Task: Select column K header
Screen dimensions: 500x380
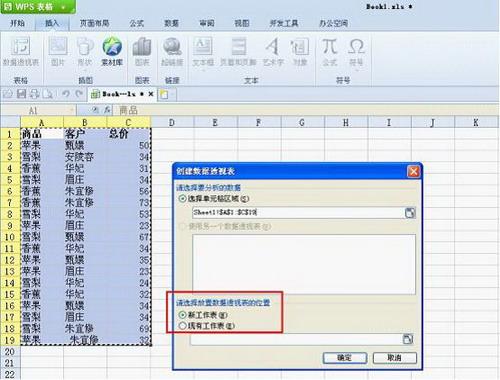Action: coord(476,122)
